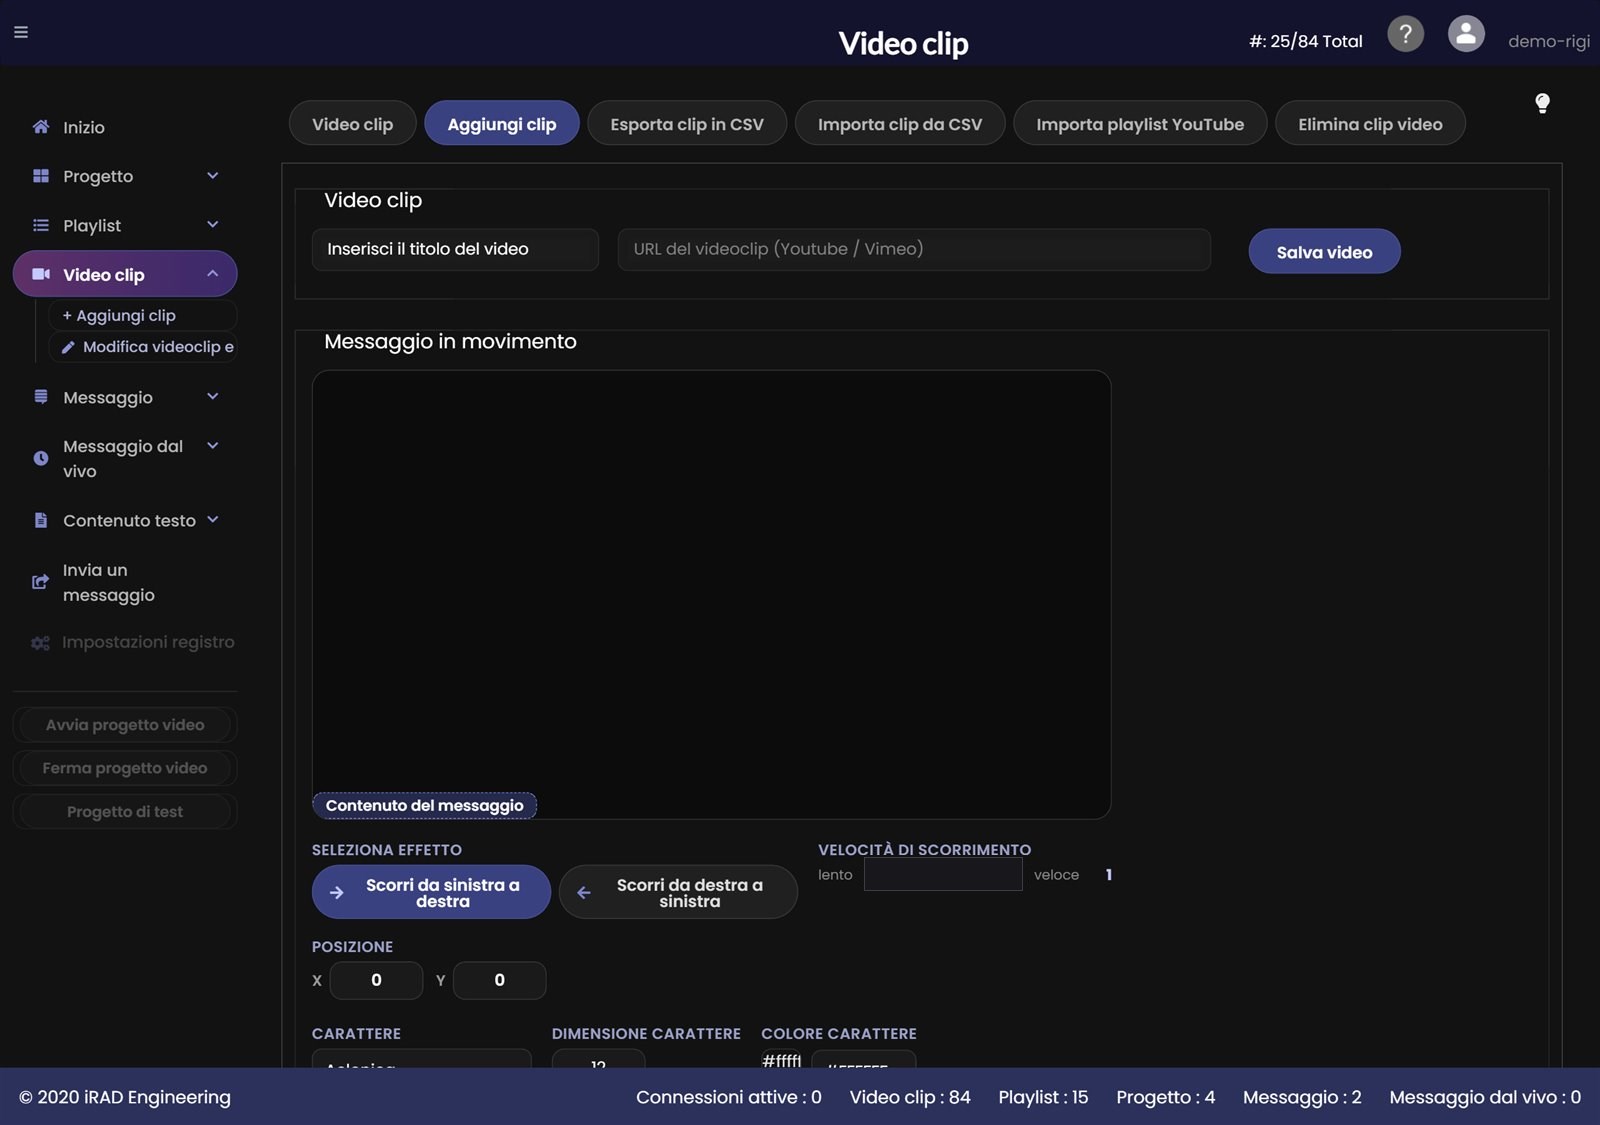Click the scroll speed slider track
Image resolution: width=1600 pixels, height=1125 pixels.
pos(943,875)
